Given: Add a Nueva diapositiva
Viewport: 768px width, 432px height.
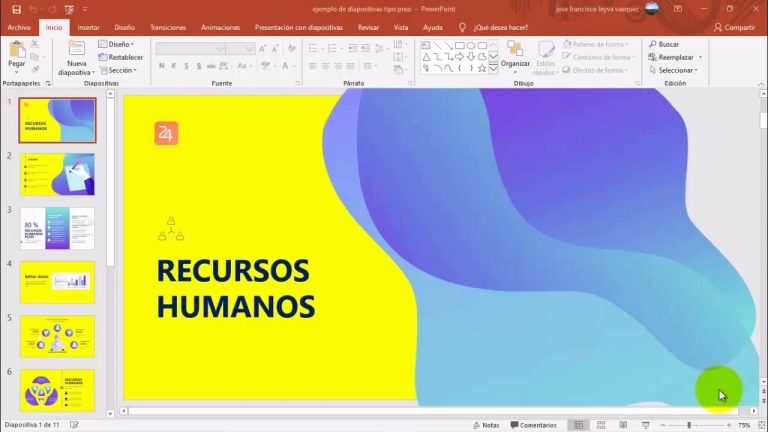Looking at the screenshot, I should point(76,58).
